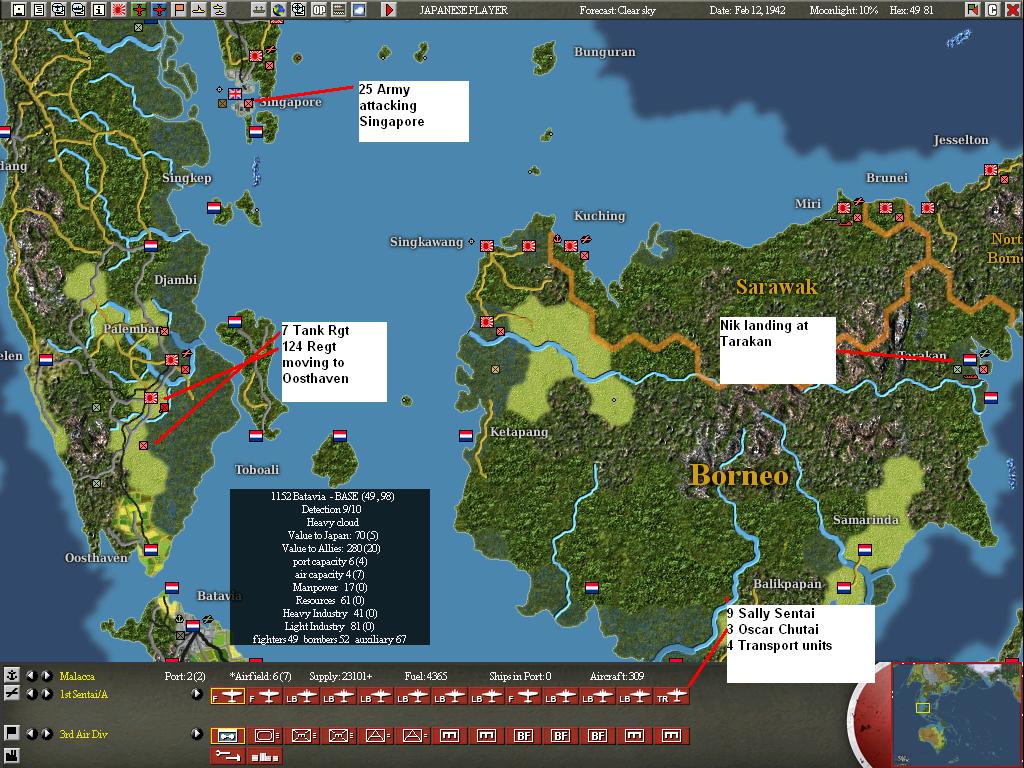Screen dimensions: 1024x768
Task: Expand the ground units row arrow
Action: pos(197,733)
